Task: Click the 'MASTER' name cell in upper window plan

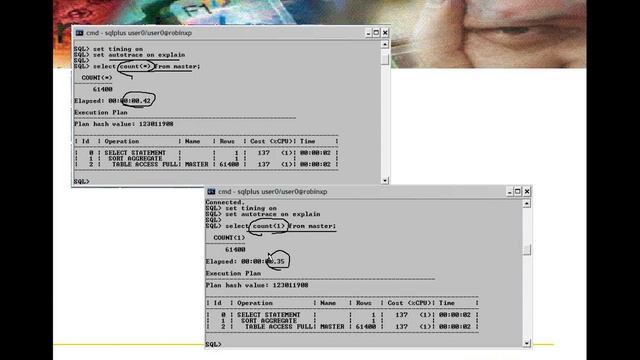Action: click(197, 164)
